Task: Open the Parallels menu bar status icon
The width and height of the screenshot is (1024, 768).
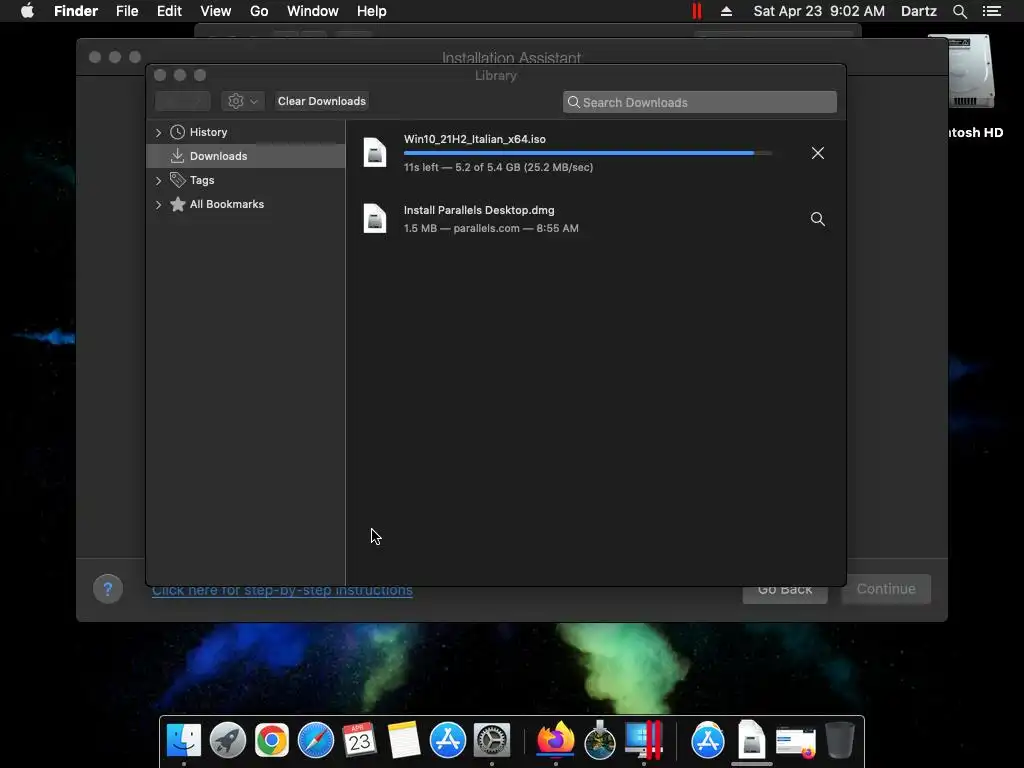Action: (697, 11)
